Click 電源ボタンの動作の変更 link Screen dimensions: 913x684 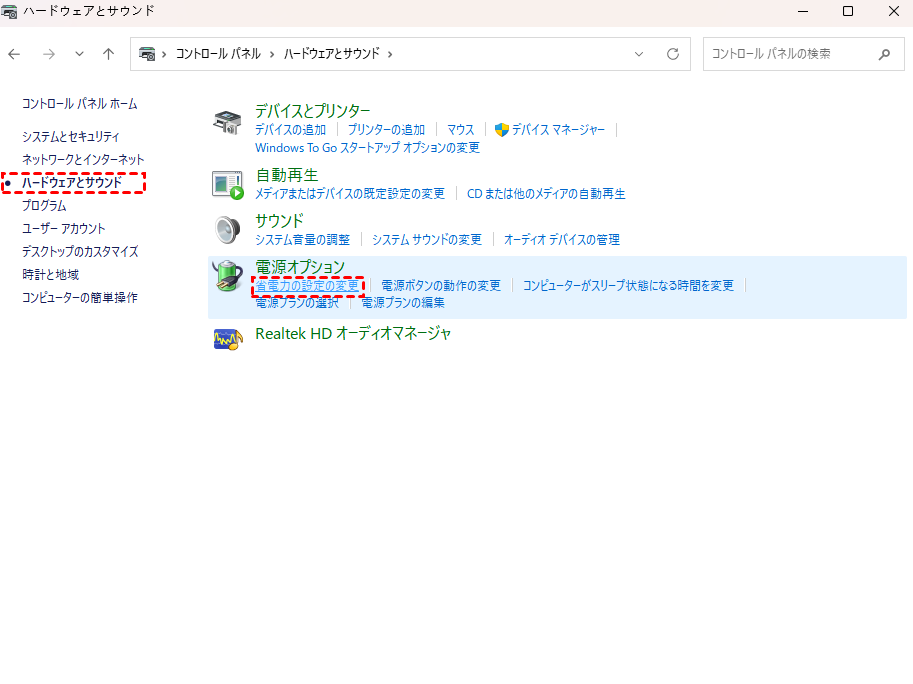click(x=441, y=285)
